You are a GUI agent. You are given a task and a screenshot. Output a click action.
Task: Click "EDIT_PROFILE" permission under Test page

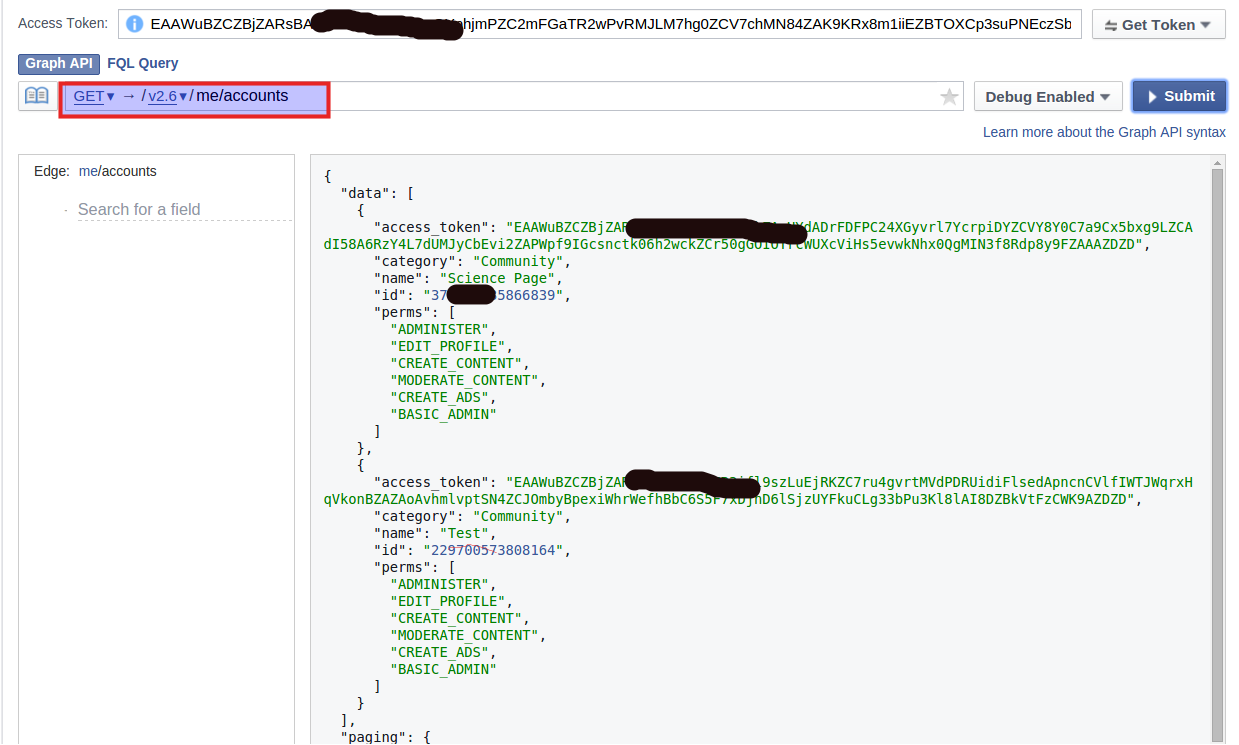coord(449,601)
